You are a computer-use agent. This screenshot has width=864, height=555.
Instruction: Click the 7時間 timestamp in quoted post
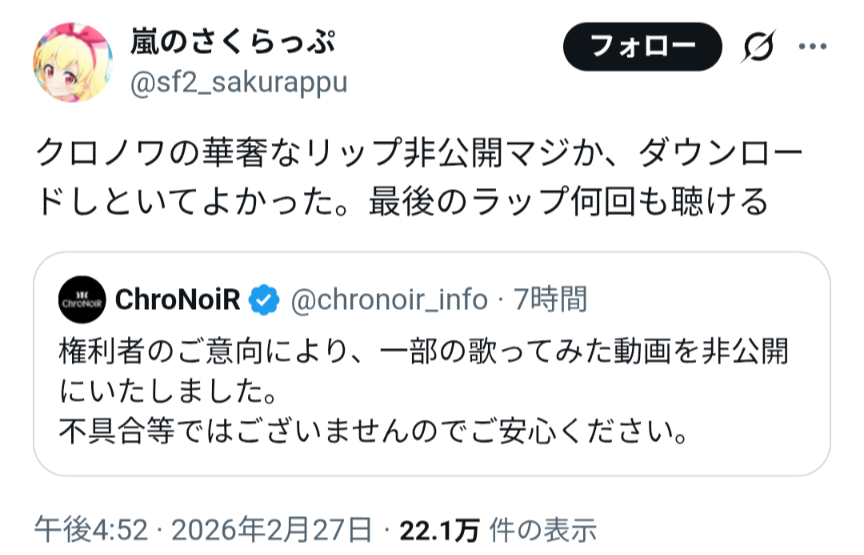(550, 299)
